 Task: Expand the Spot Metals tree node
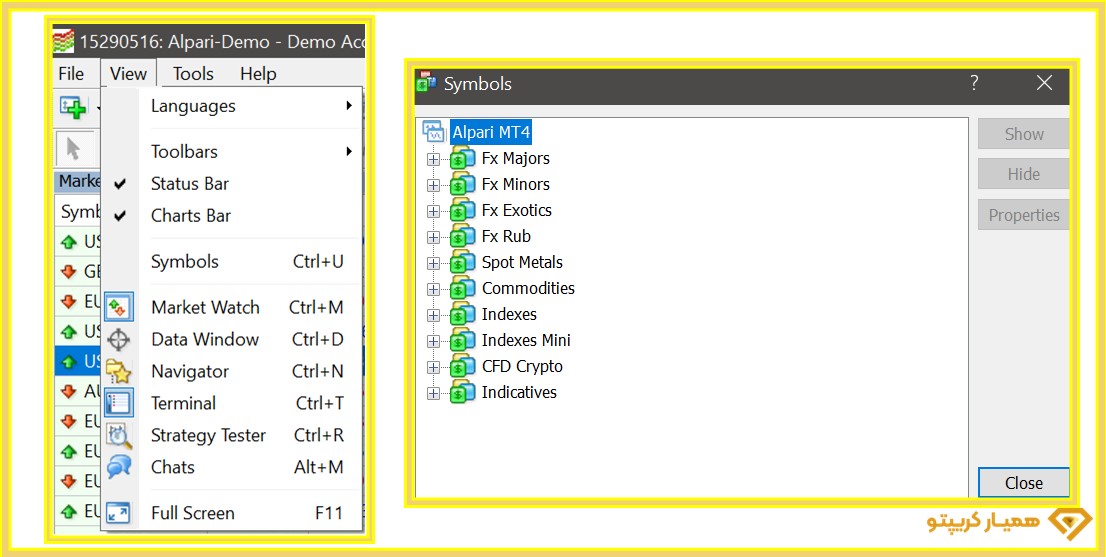click(x=433, y=264)
